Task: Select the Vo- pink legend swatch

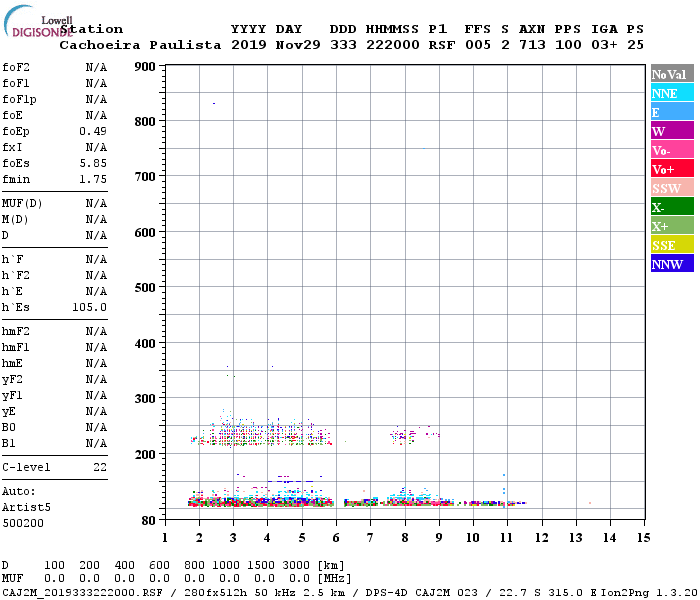Action: [x=672, y=150]
